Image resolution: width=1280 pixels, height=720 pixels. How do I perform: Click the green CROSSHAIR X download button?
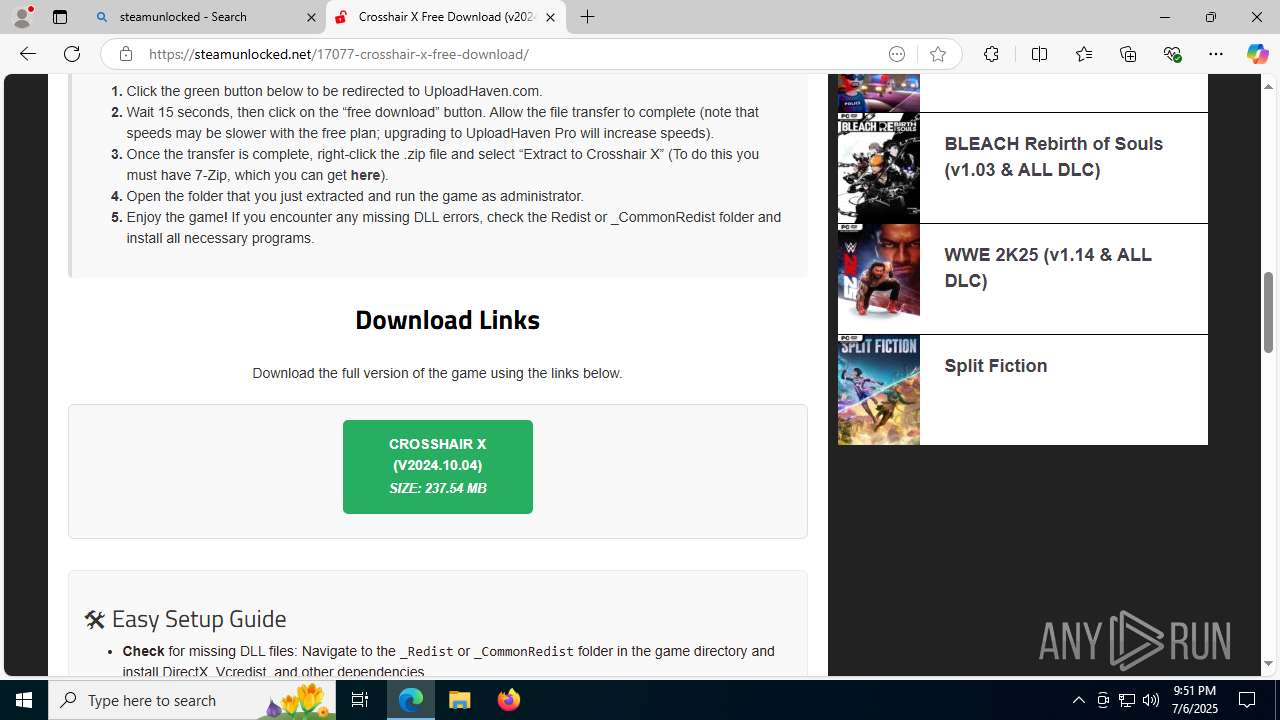[438, 467]
